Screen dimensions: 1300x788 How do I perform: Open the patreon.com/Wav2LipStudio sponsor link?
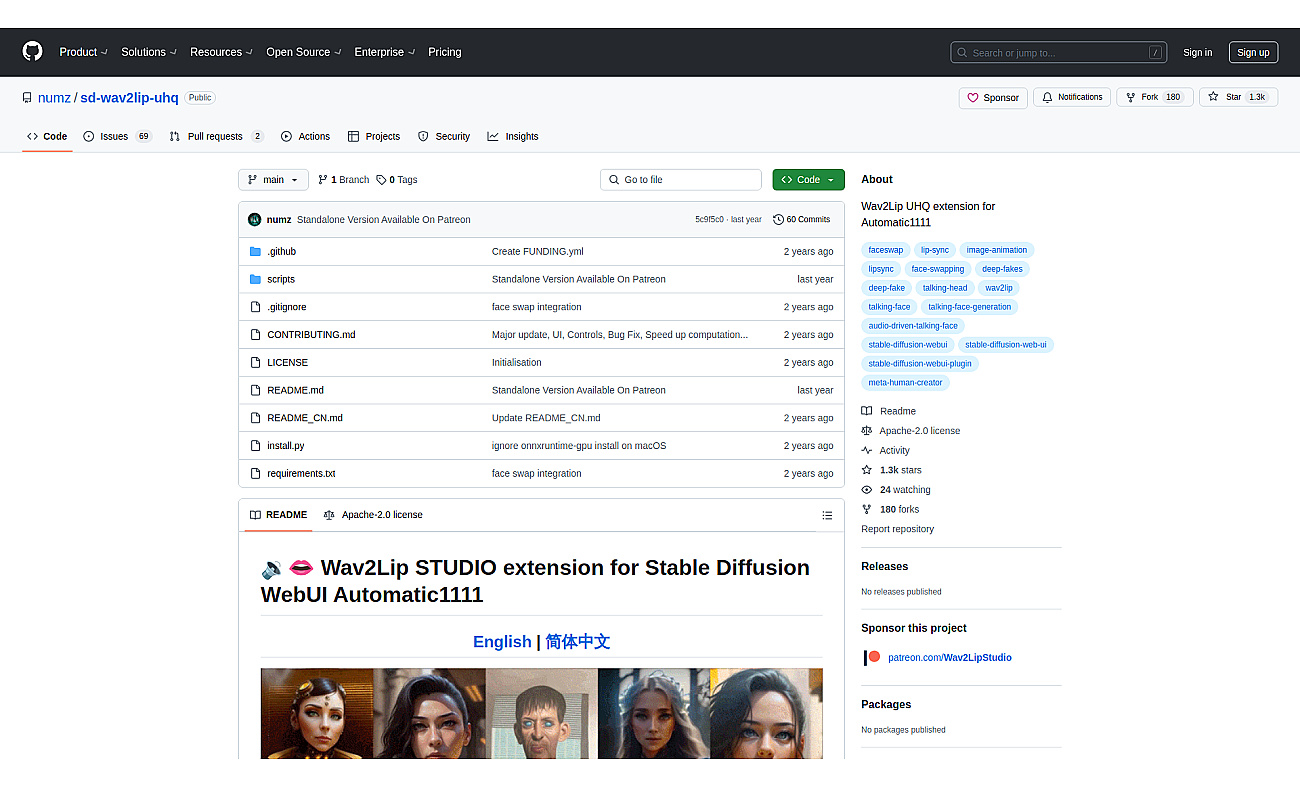click(949, 658)
